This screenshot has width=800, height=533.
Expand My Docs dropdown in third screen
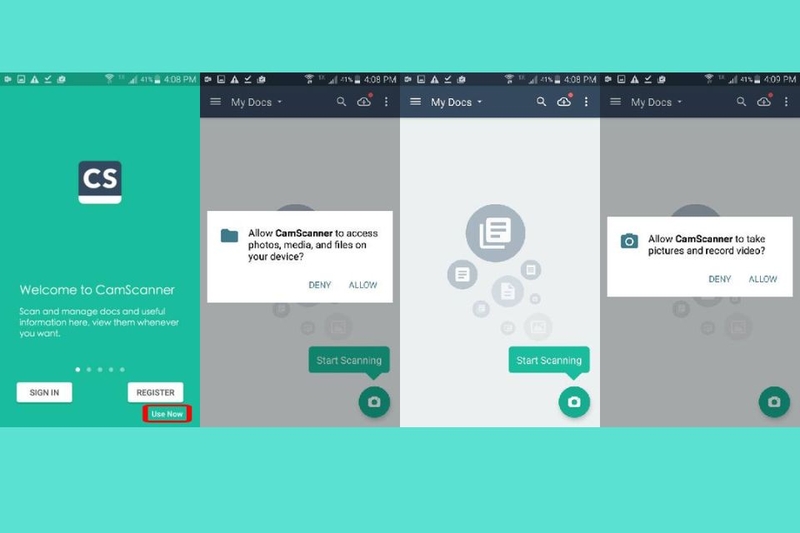pos(456,102)
